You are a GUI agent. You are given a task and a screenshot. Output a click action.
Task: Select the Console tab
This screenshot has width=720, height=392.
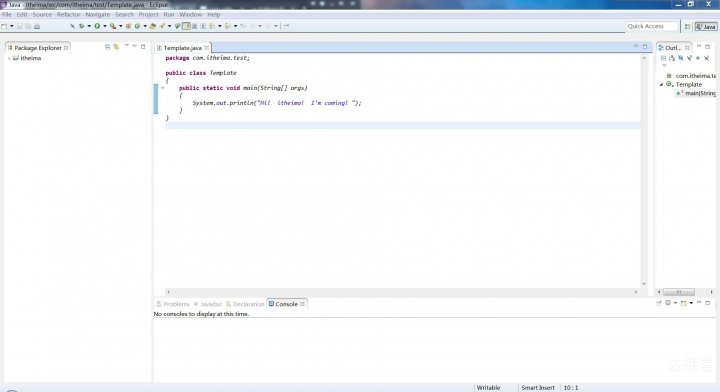(x=287, y=304)
